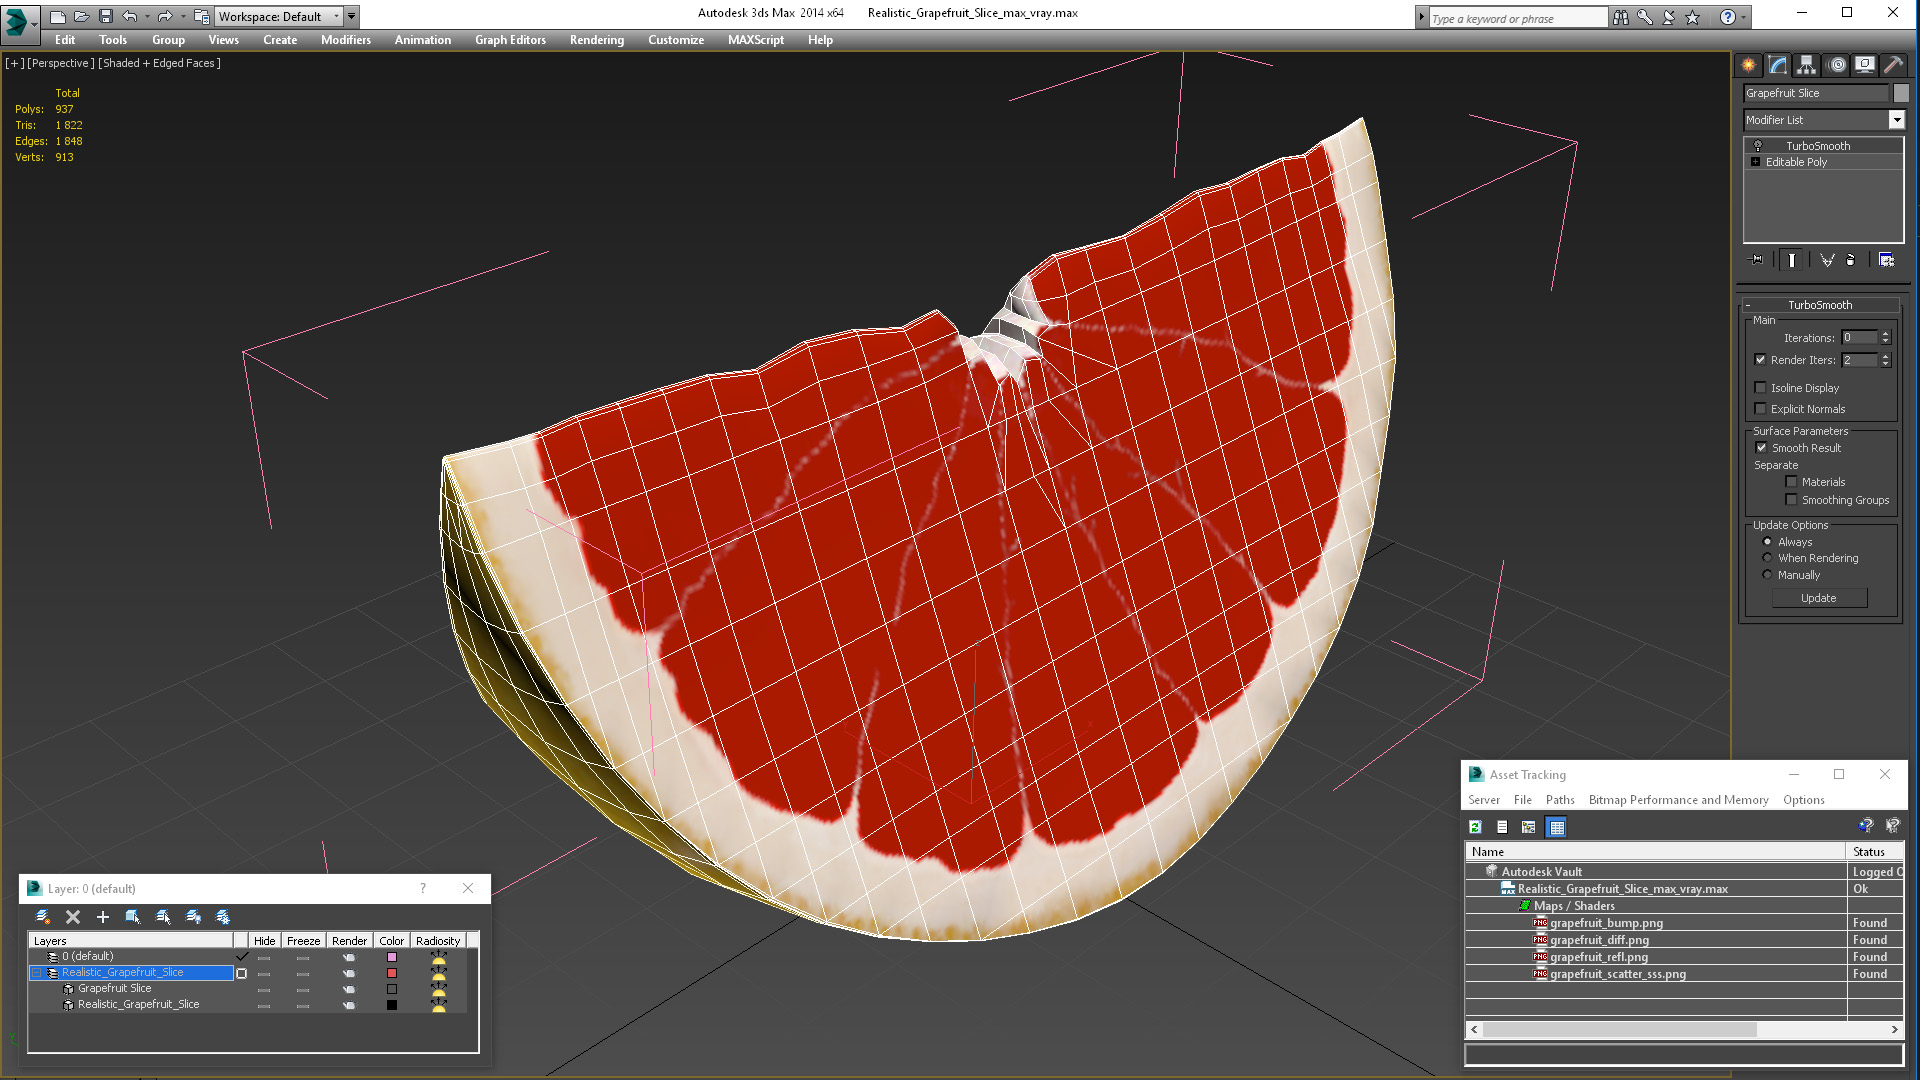Select Update Options Always radio button

coord(1767,541)
